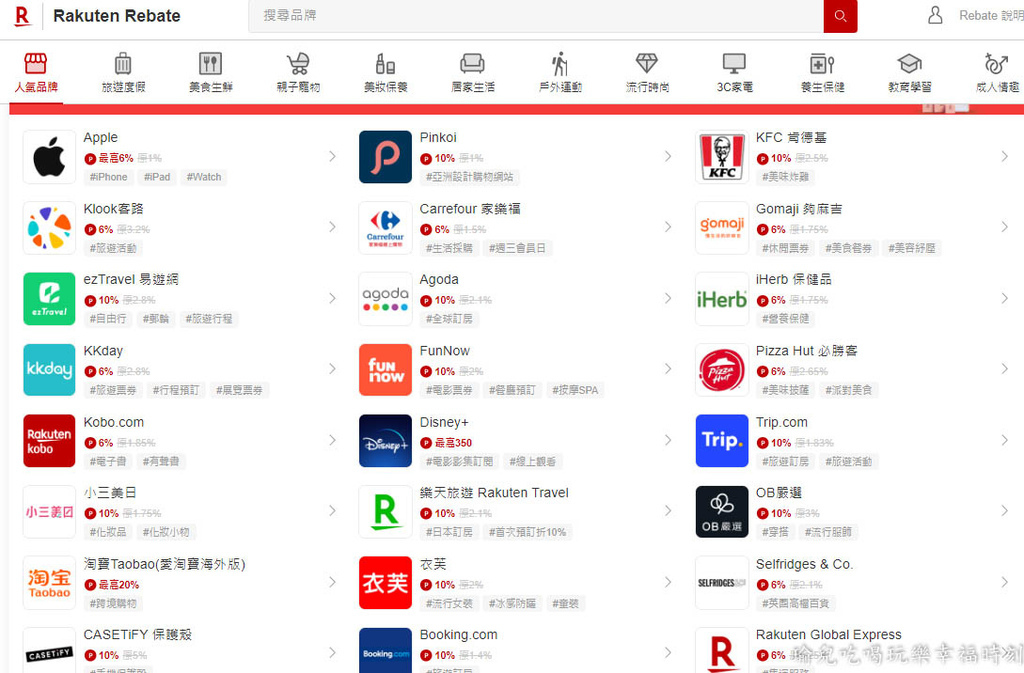Click the #美食餐券 tag
Screen dimensions: 1024x673
coord(848,248)
